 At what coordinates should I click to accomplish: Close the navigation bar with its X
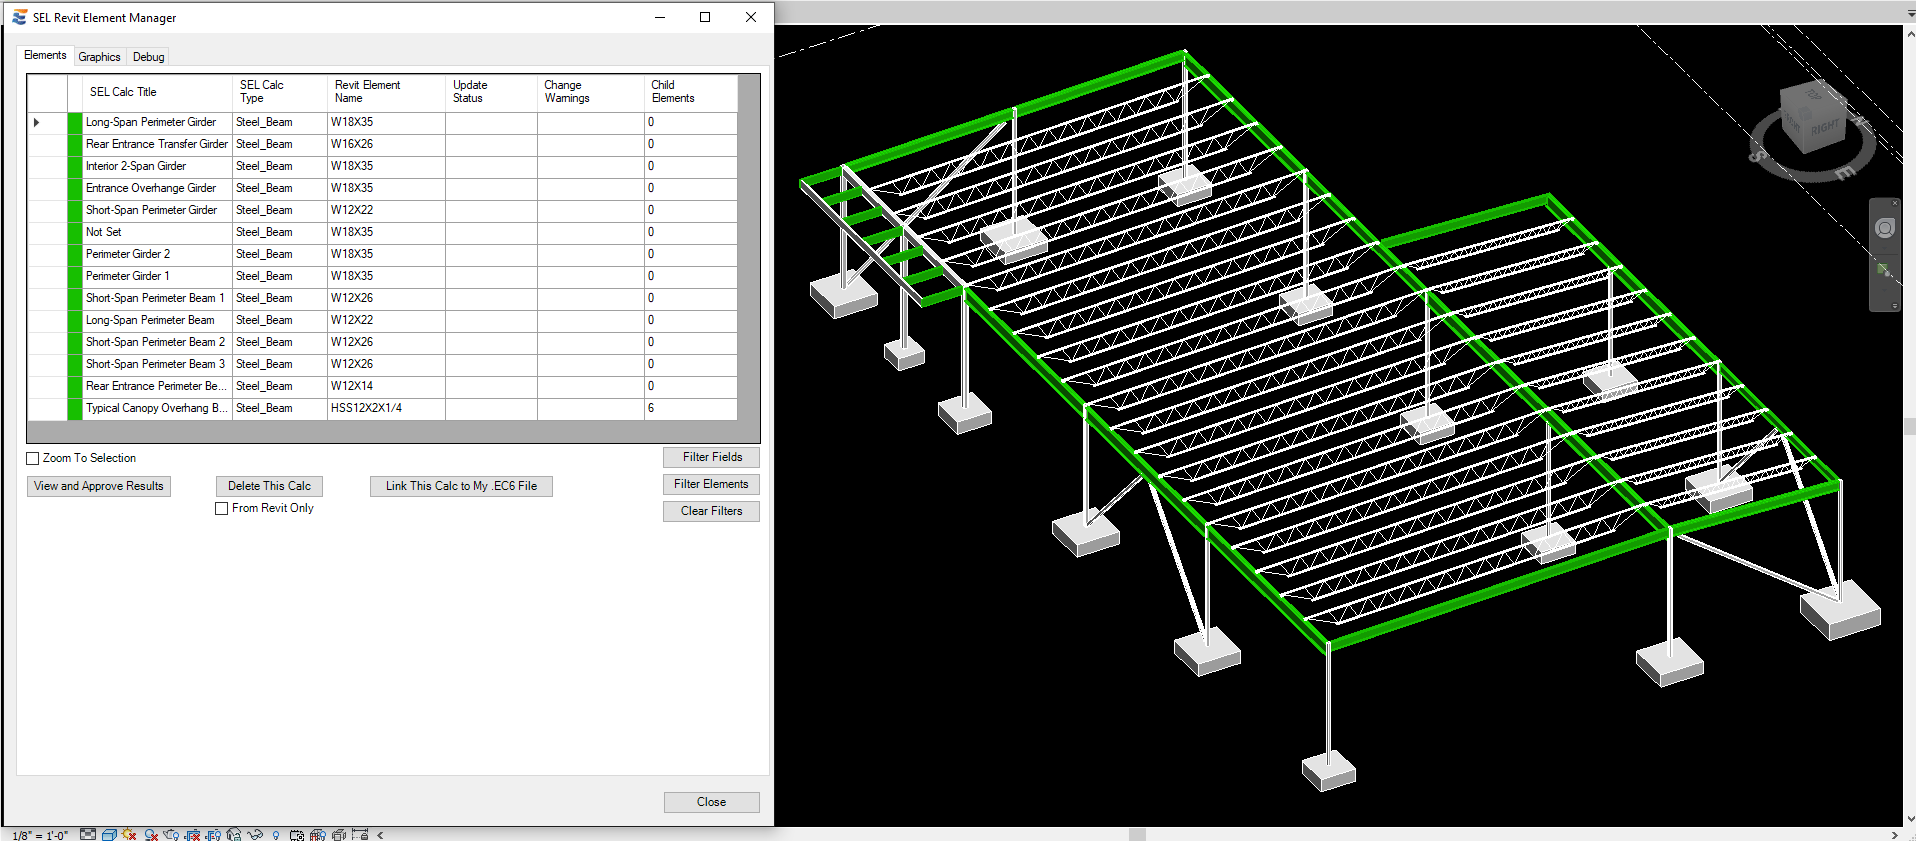click(x=1895, y=203)
